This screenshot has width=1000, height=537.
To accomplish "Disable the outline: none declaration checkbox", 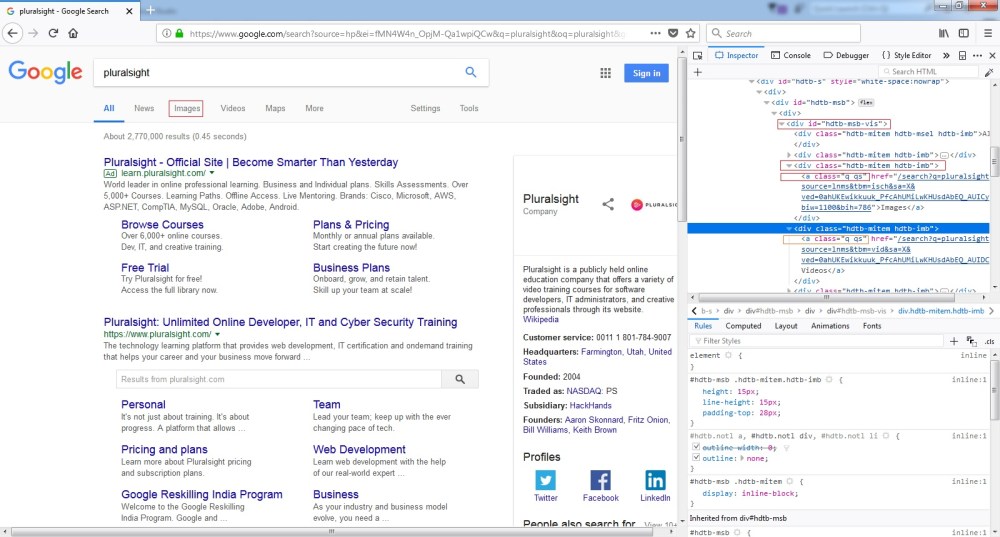I will click(696, 457).
